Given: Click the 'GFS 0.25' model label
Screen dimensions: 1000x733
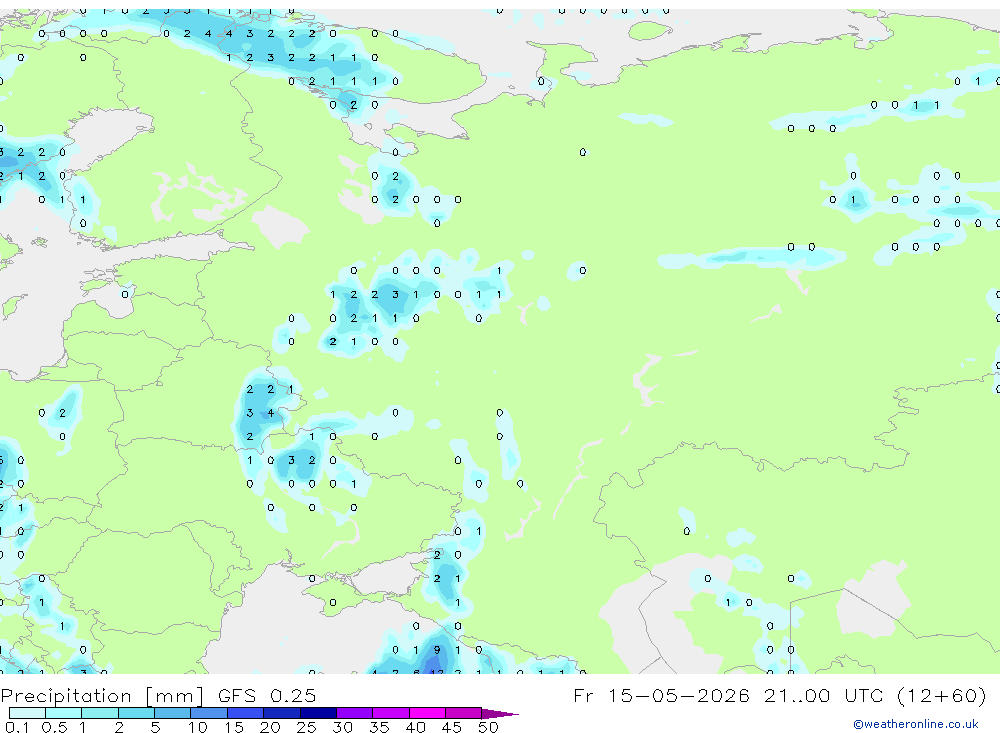Looking at the screenshot, I should tap(267, 695).
